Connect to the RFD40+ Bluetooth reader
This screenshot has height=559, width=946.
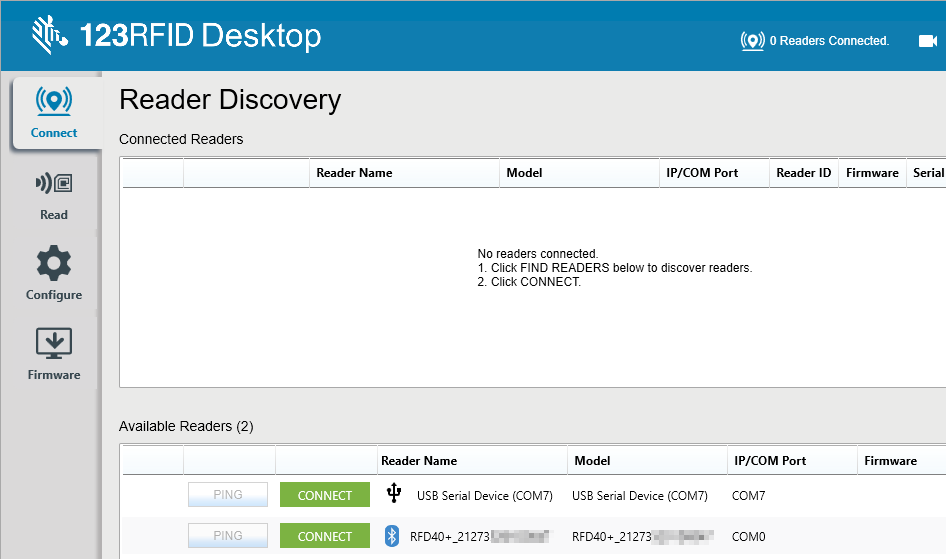tap(325, 536)
